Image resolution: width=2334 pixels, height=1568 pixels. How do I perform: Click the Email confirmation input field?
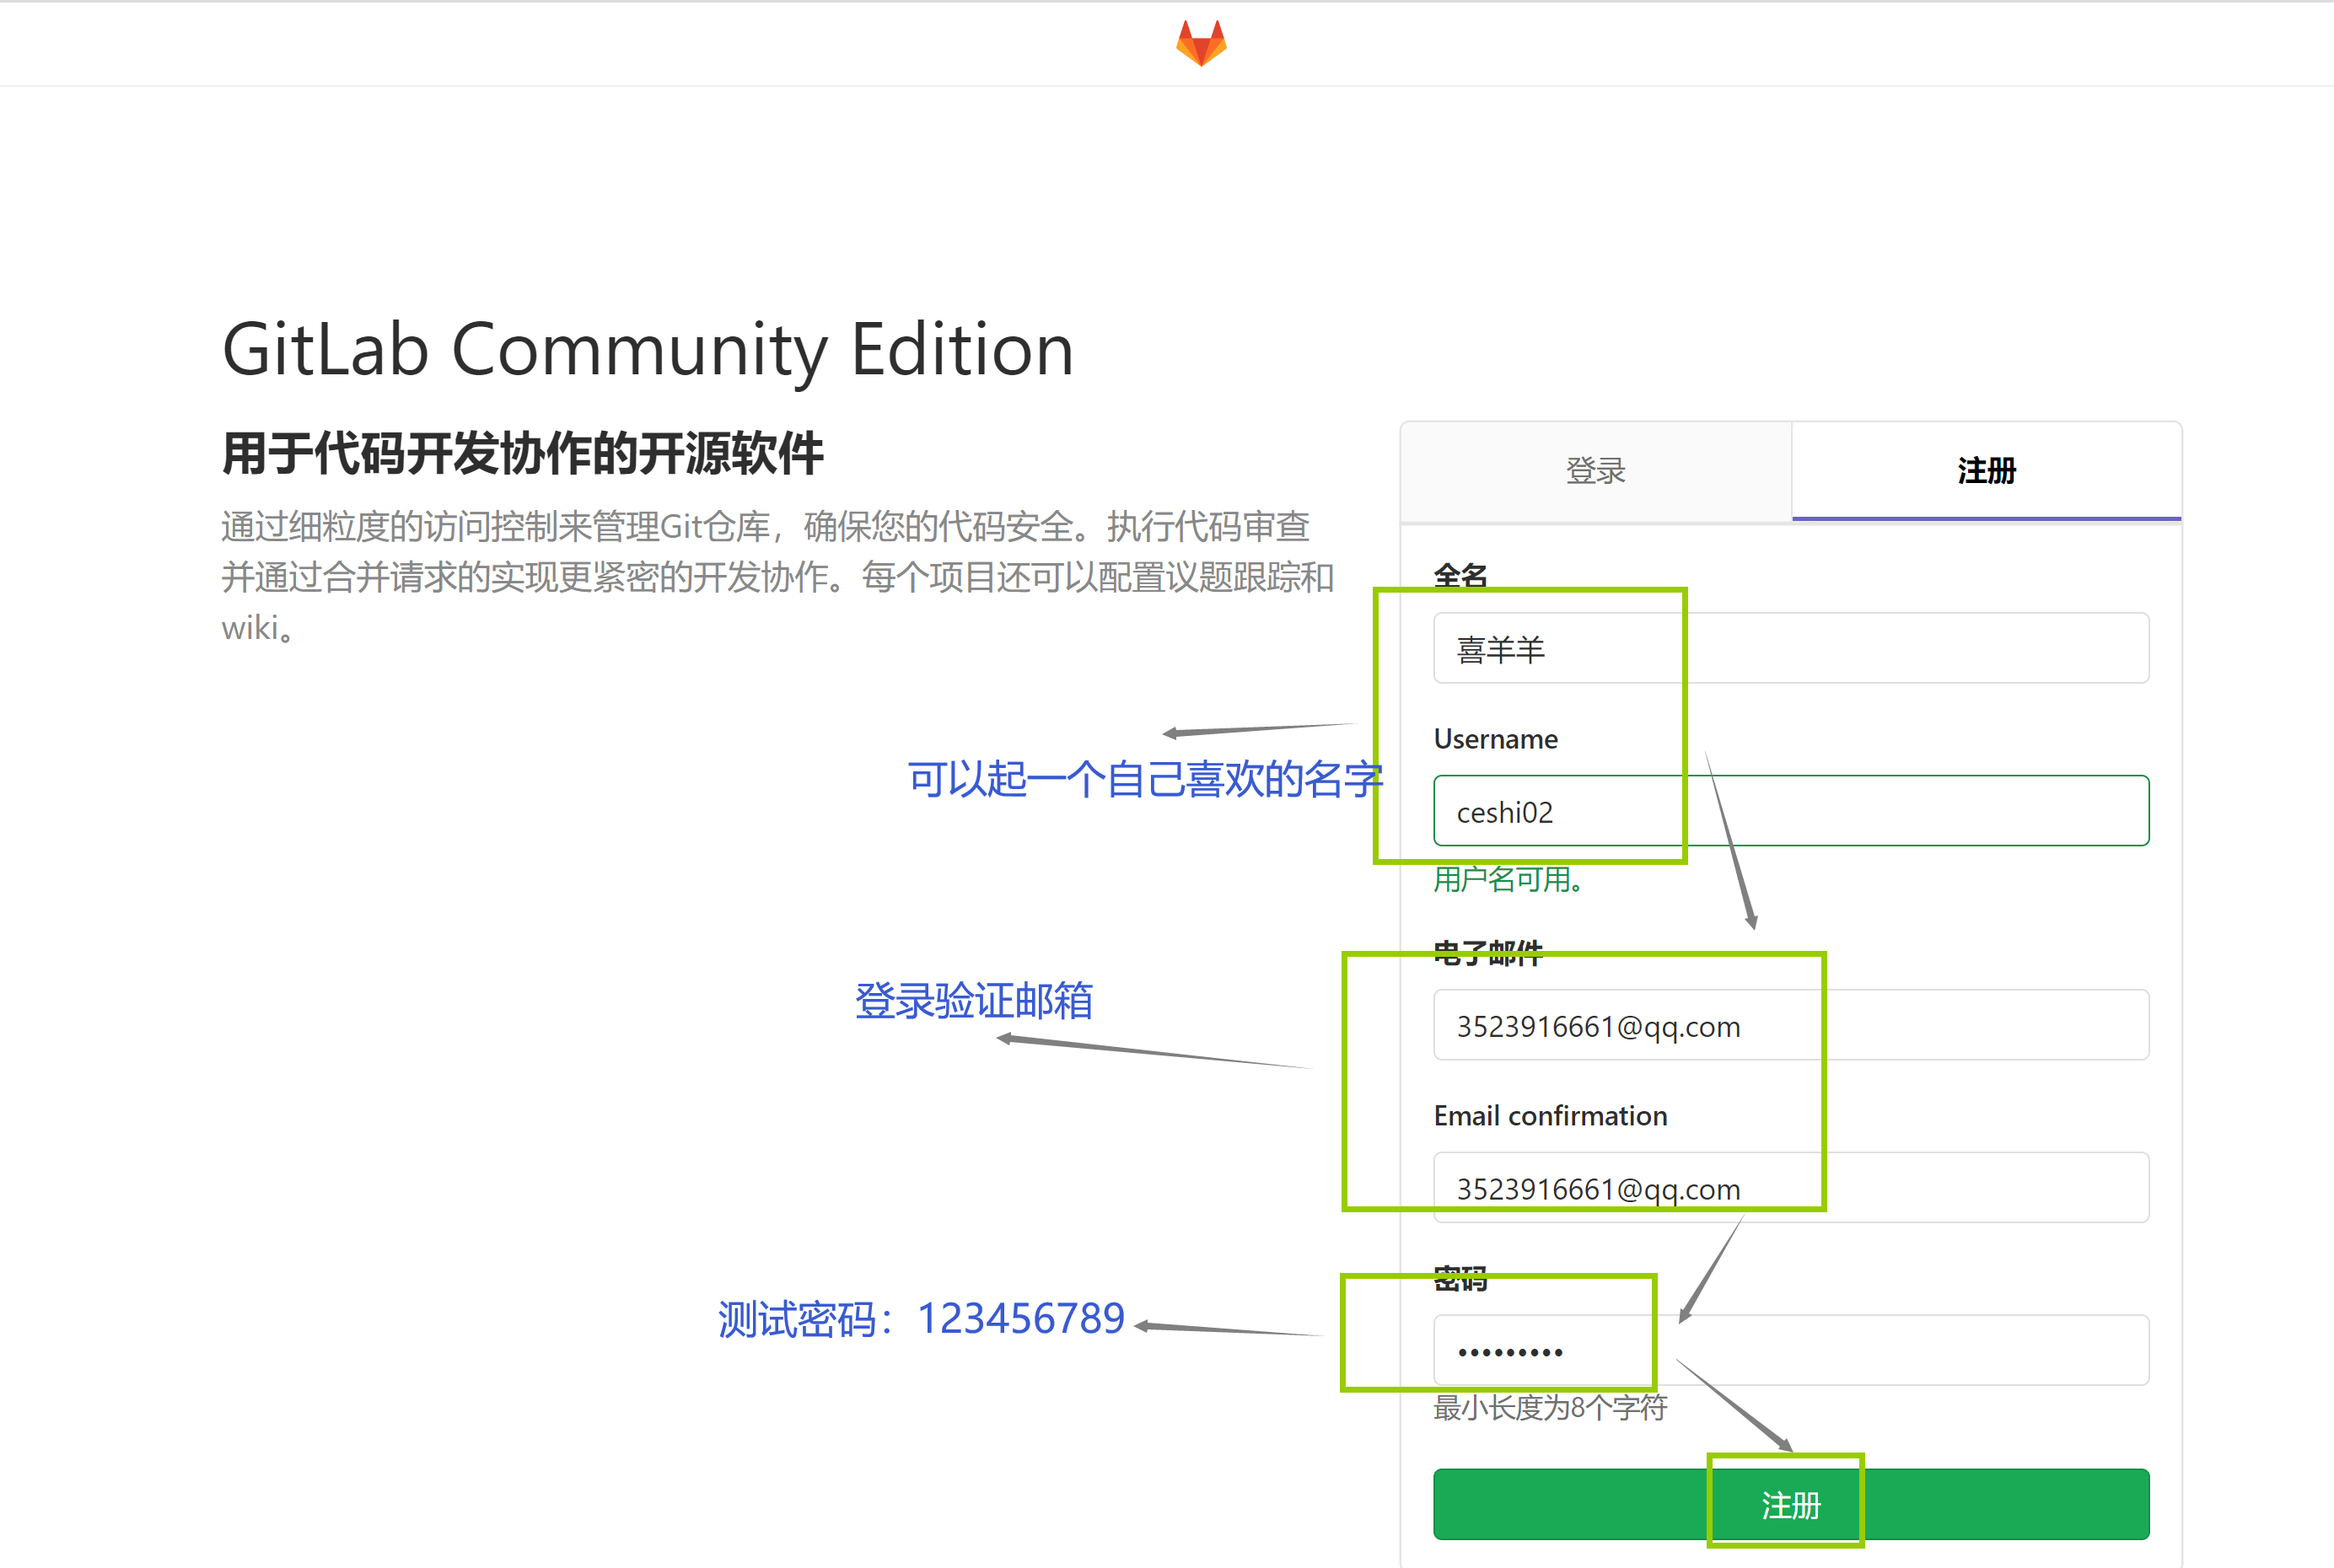[1791, 1187]
